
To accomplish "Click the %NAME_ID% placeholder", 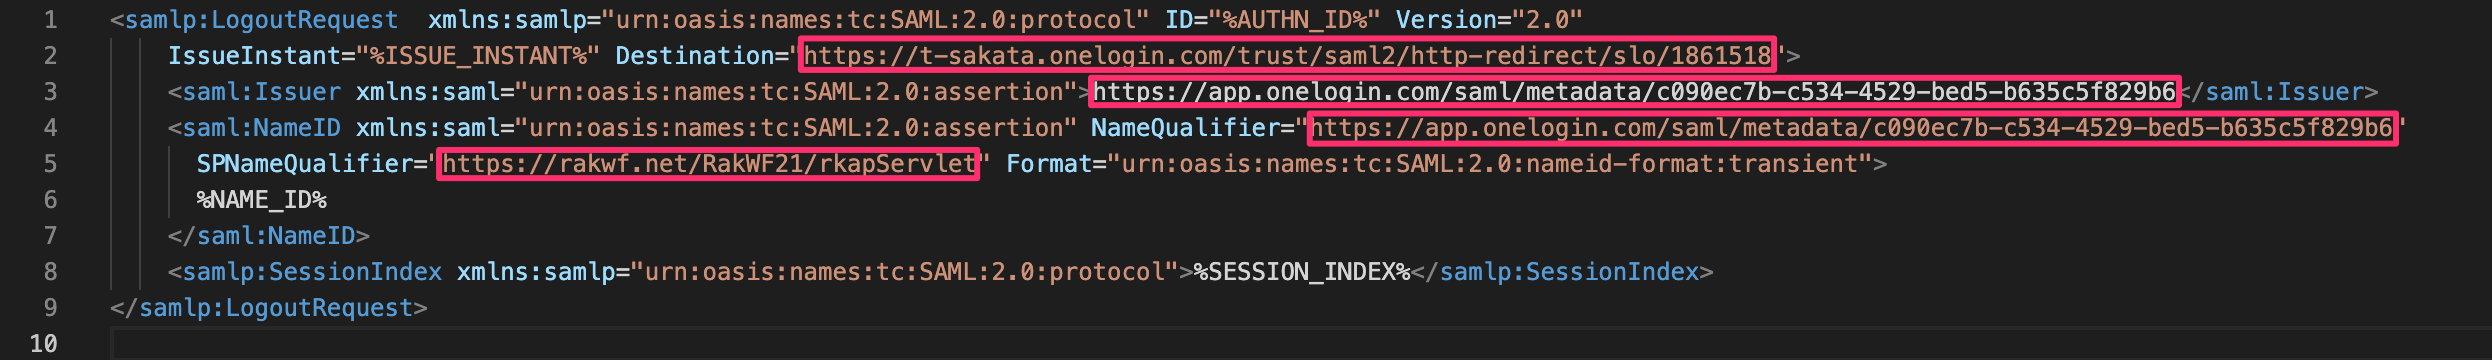I will point(261,200).
